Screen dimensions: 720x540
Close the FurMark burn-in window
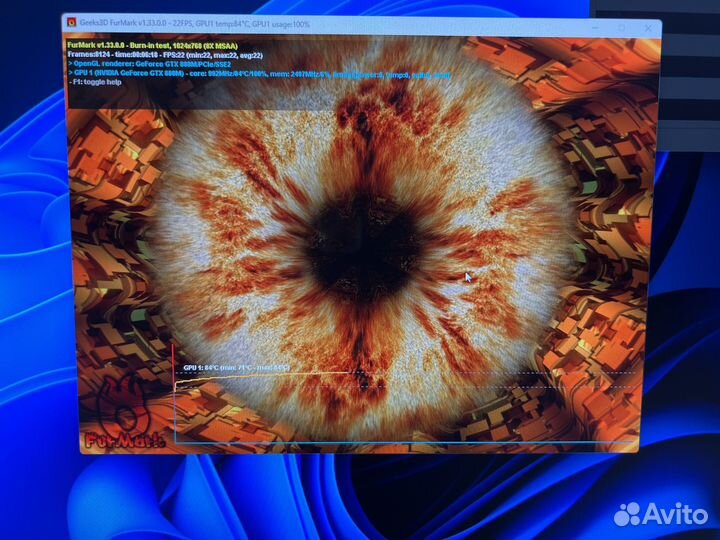tap(649, 29)
